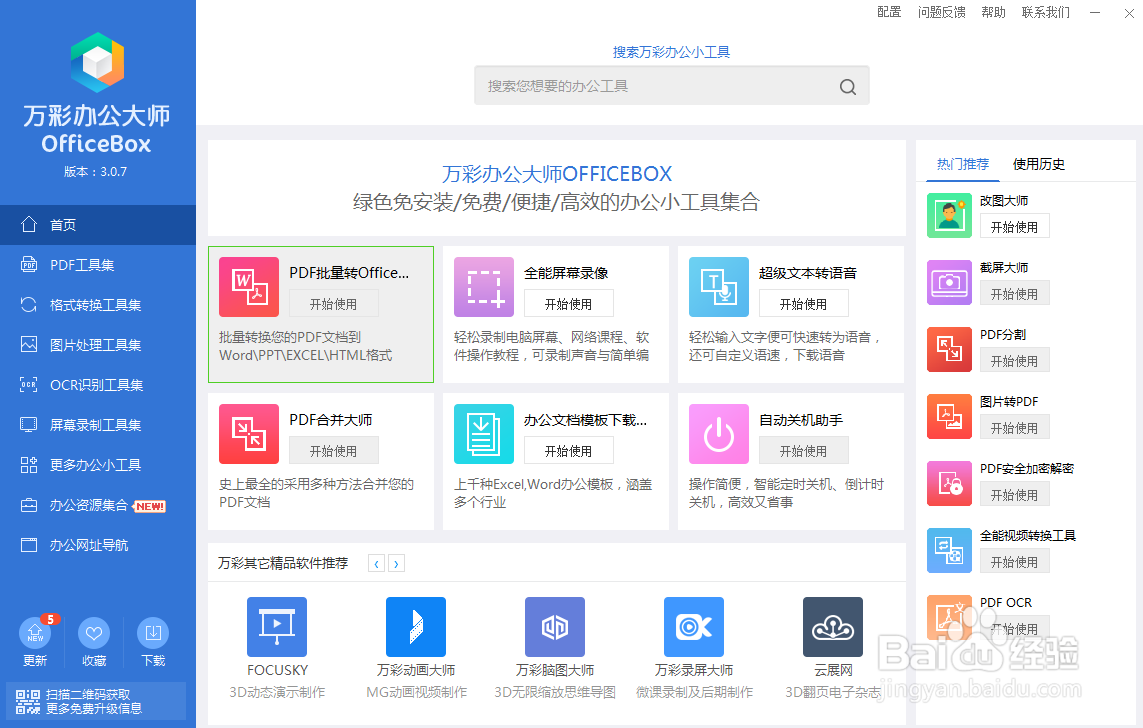Click the 扫描二维码获取 upgrade info banner
Screen dimensions: 1143x728
(95, 701)
